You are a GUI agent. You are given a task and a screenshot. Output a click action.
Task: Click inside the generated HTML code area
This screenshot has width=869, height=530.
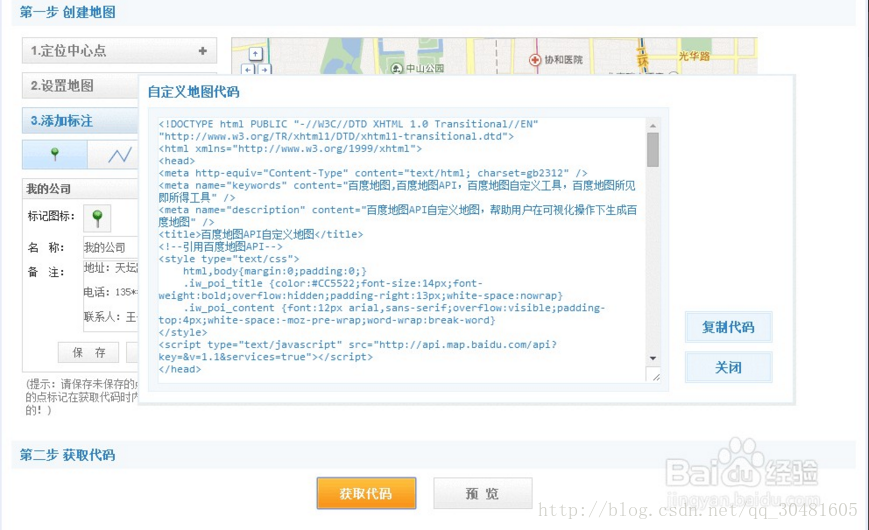(x=402, y=249)
